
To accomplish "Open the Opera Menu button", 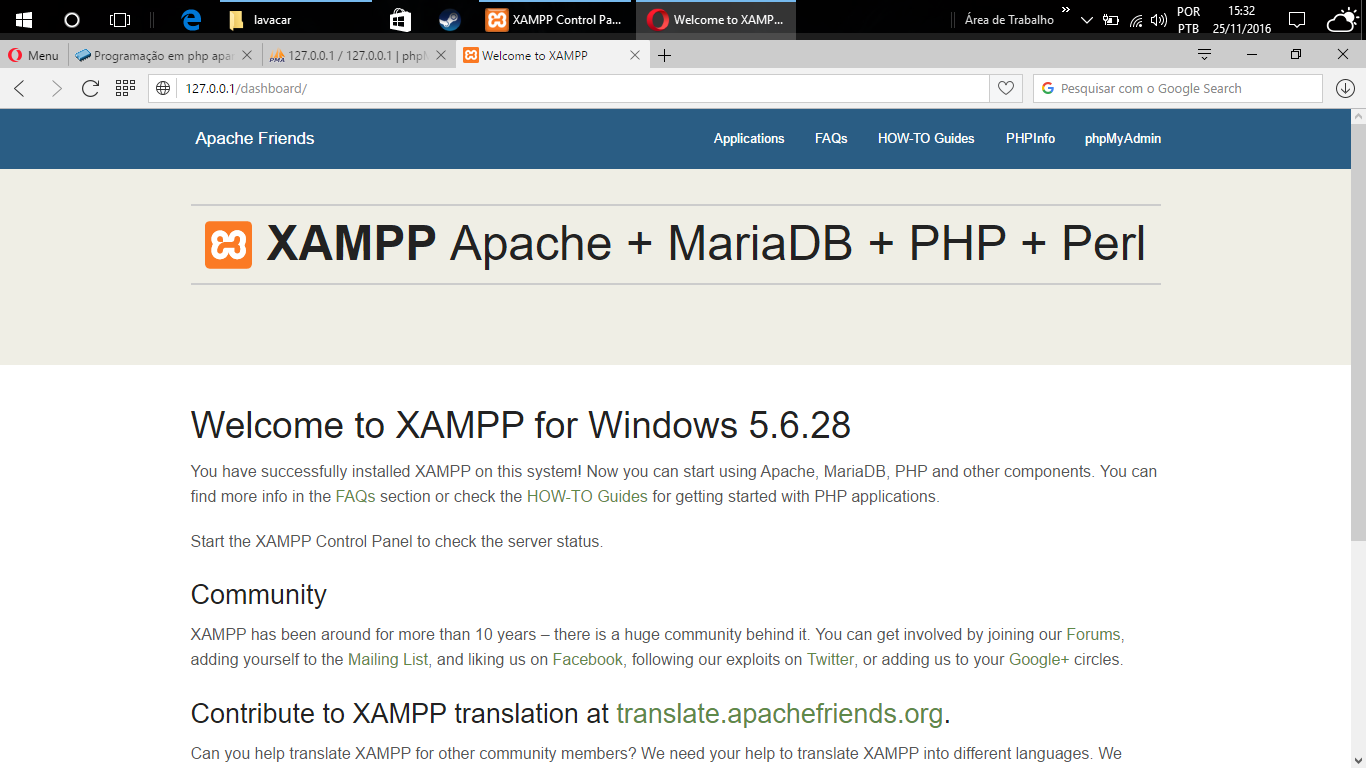I will [34, 55].
